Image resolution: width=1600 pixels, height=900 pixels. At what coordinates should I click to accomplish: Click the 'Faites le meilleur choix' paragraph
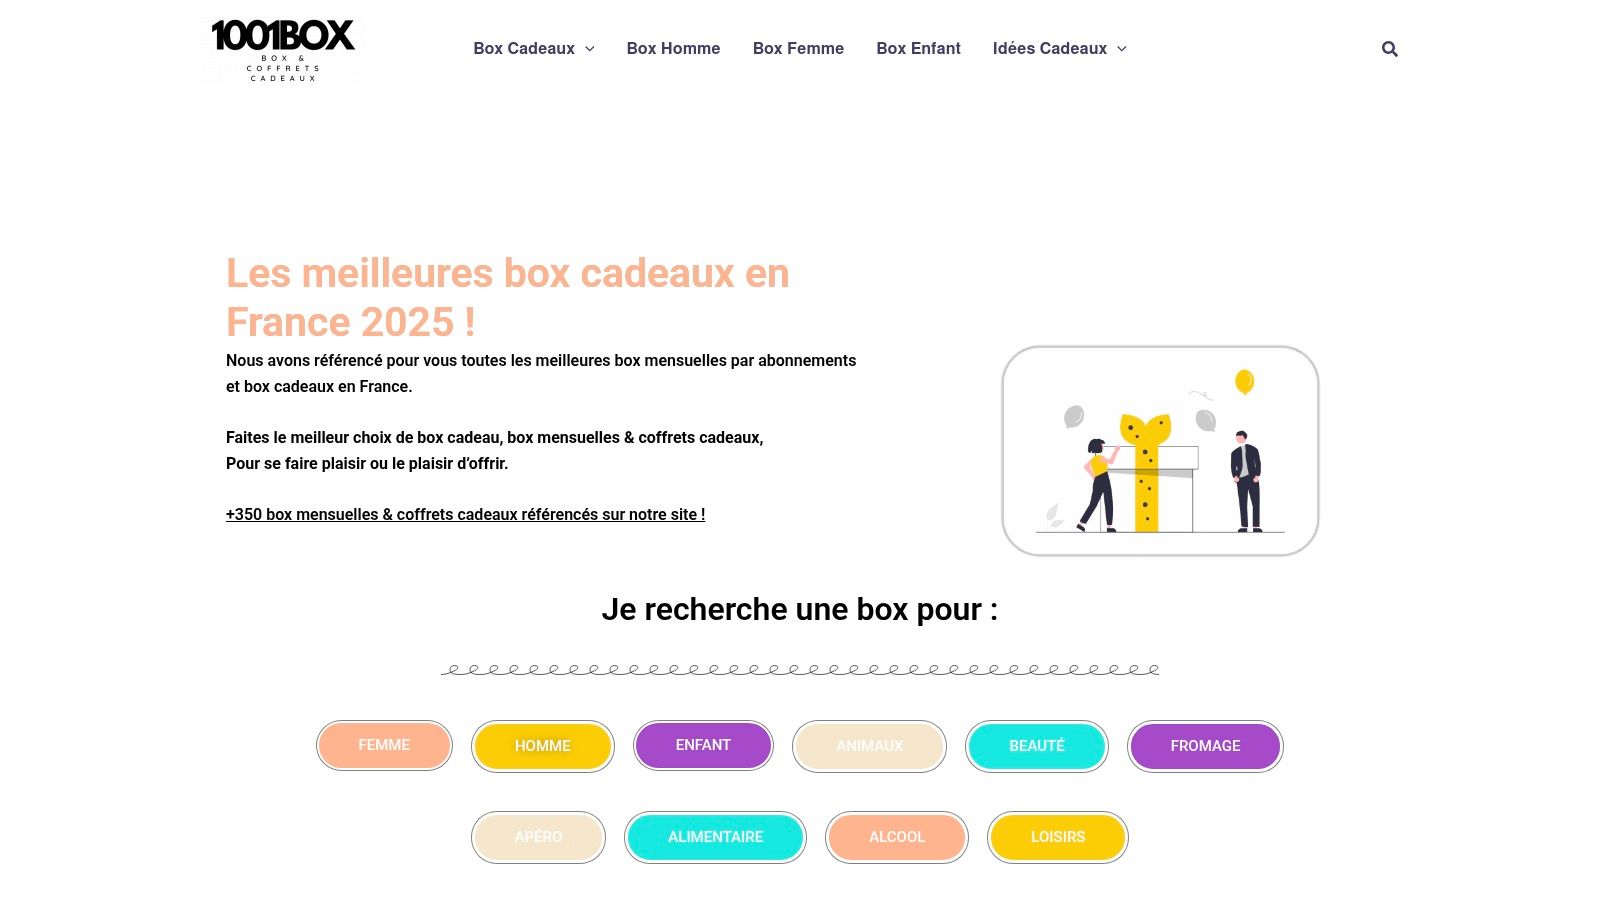[x=494, y=450]
